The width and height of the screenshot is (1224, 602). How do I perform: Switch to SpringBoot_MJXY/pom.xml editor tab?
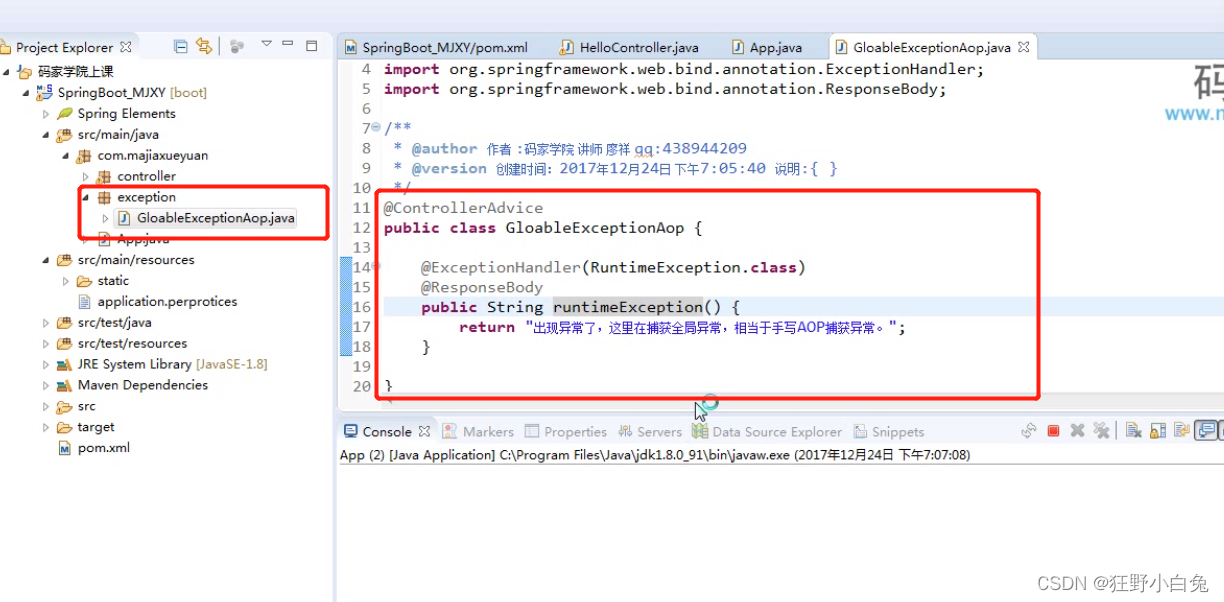(x=436, y=47)
